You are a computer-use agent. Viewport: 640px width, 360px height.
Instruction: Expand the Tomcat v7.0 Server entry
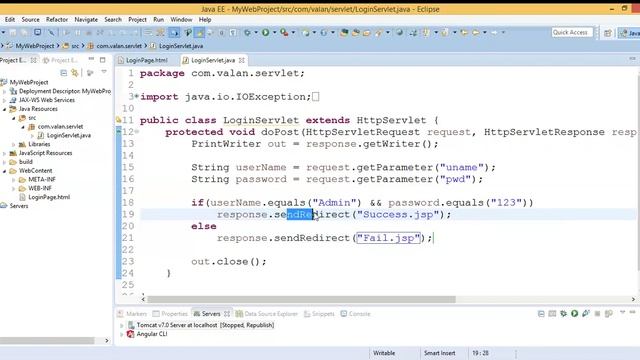coord(122,325)
